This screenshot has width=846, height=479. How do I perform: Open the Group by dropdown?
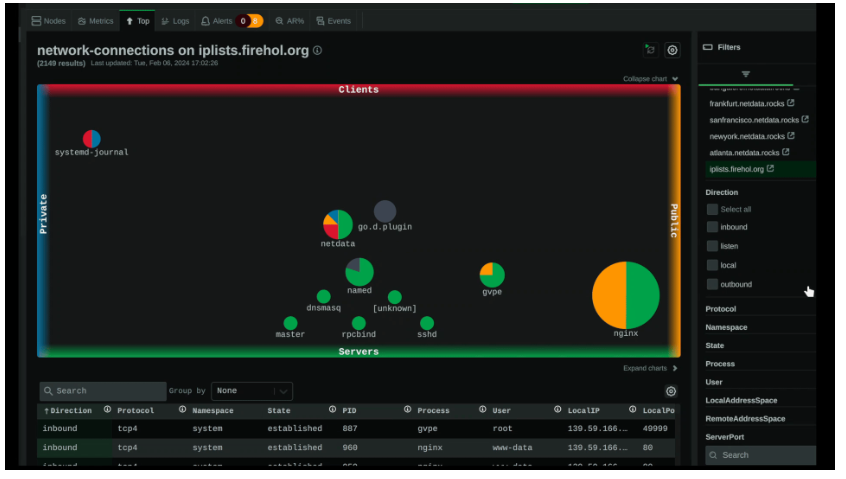(252, 391)
